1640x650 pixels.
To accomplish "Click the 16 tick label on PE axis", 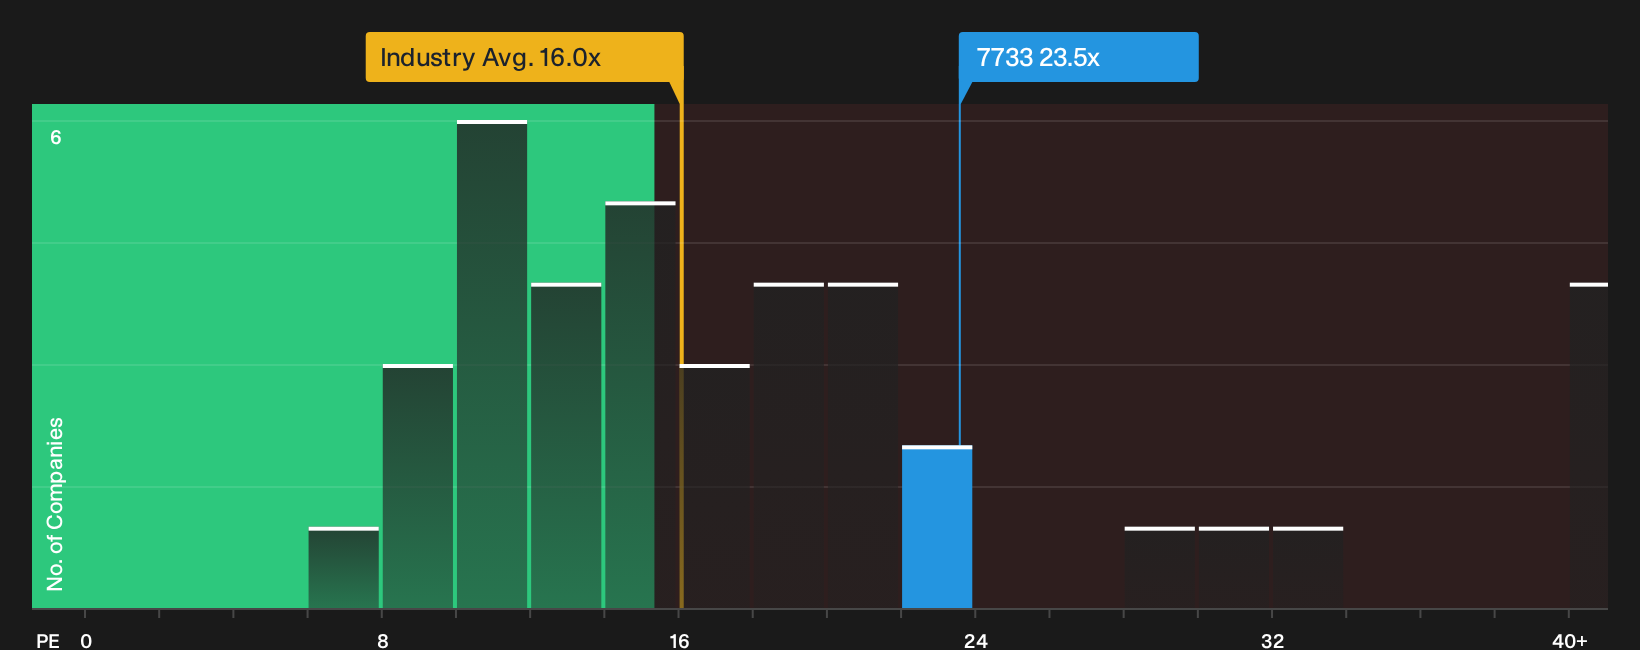I will pos(679,640).
